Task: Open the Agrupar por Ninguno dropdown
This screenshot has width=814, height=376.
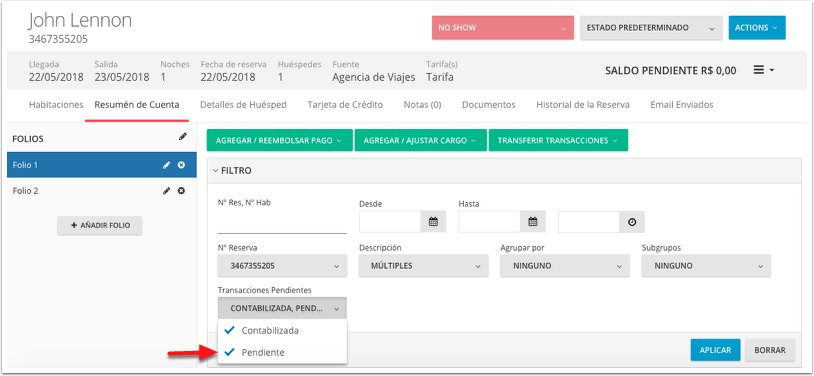Action: (563, 266)
